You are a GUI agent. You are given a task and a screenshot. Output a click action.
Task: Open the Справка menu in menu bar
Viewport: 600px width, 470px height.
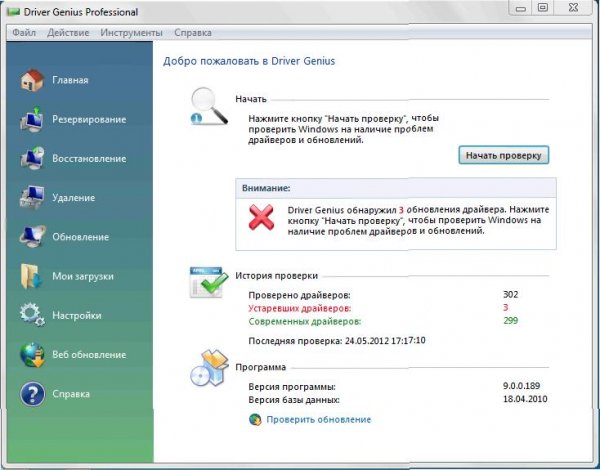[x=193, y=33]
